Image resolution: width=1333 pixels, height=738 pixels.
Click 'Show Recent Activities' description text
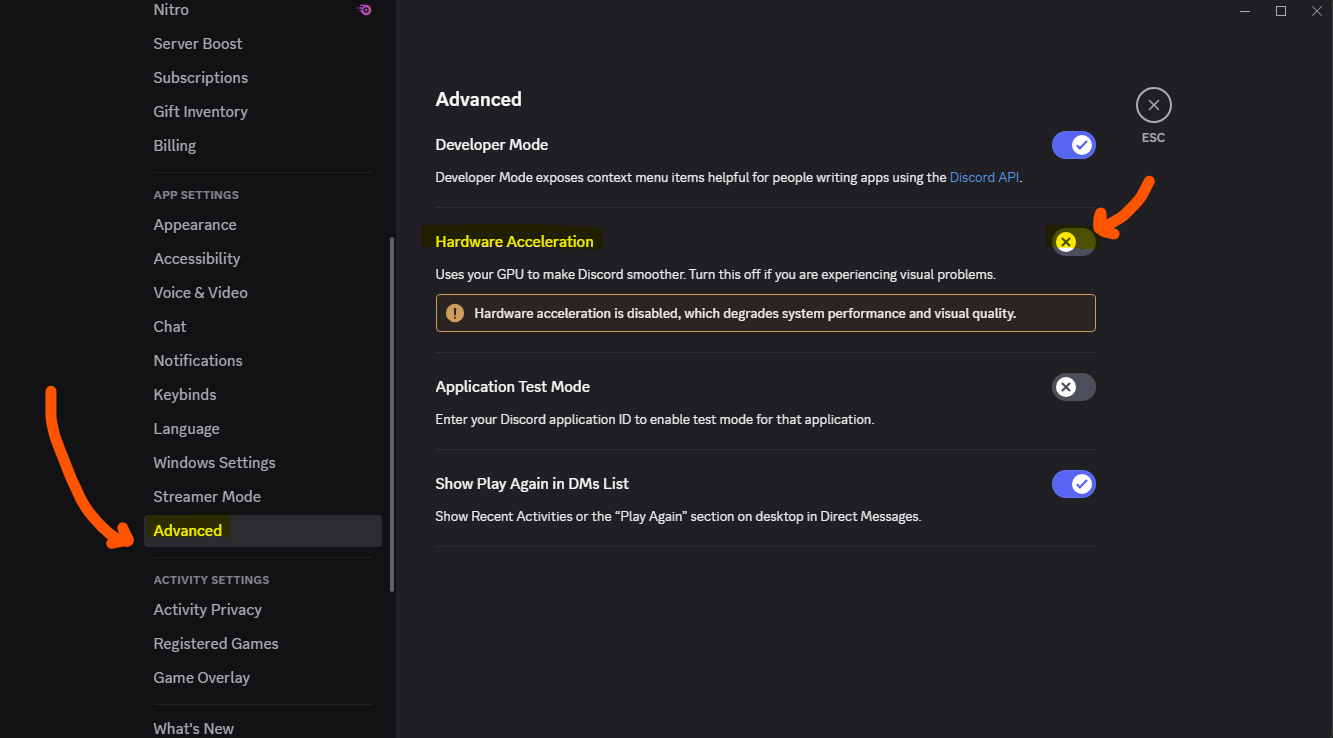678,517
